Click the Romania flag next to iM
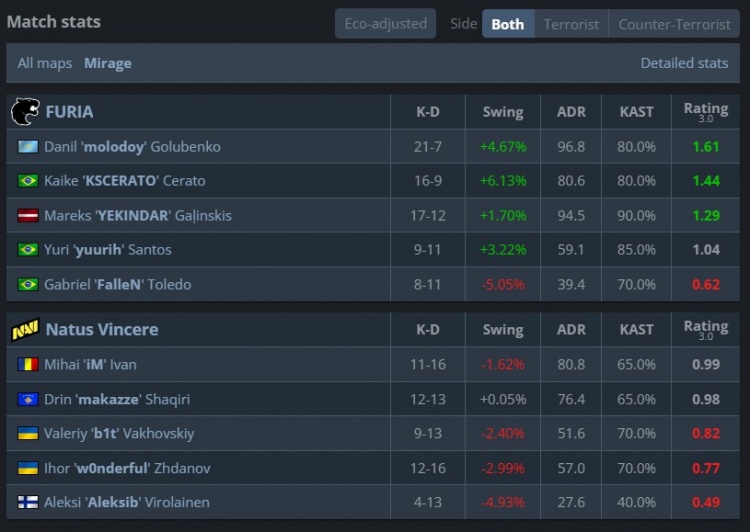 (x=28, y=365)
